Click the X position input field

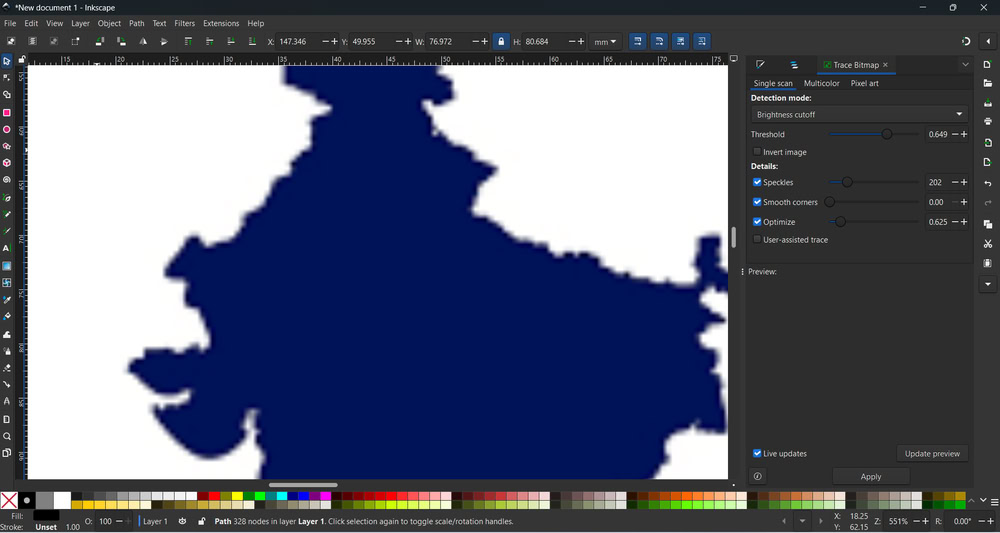point(298,41)
